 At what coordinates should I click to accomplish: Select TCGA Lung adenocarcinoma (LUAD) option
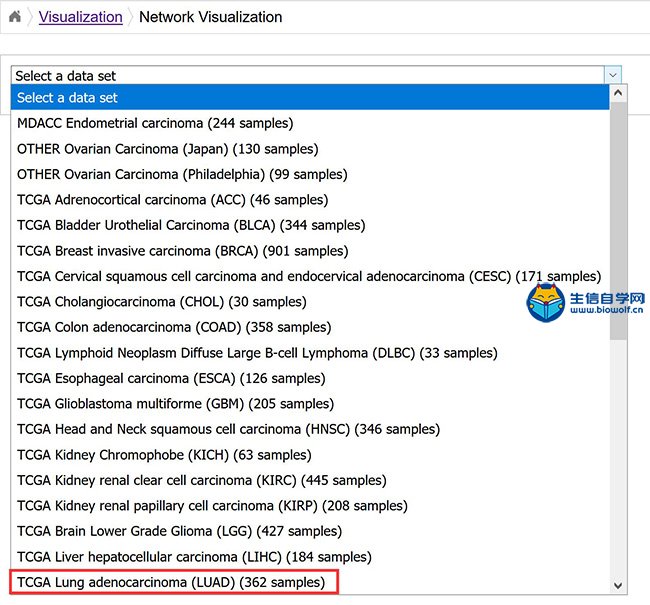[310, 582]
